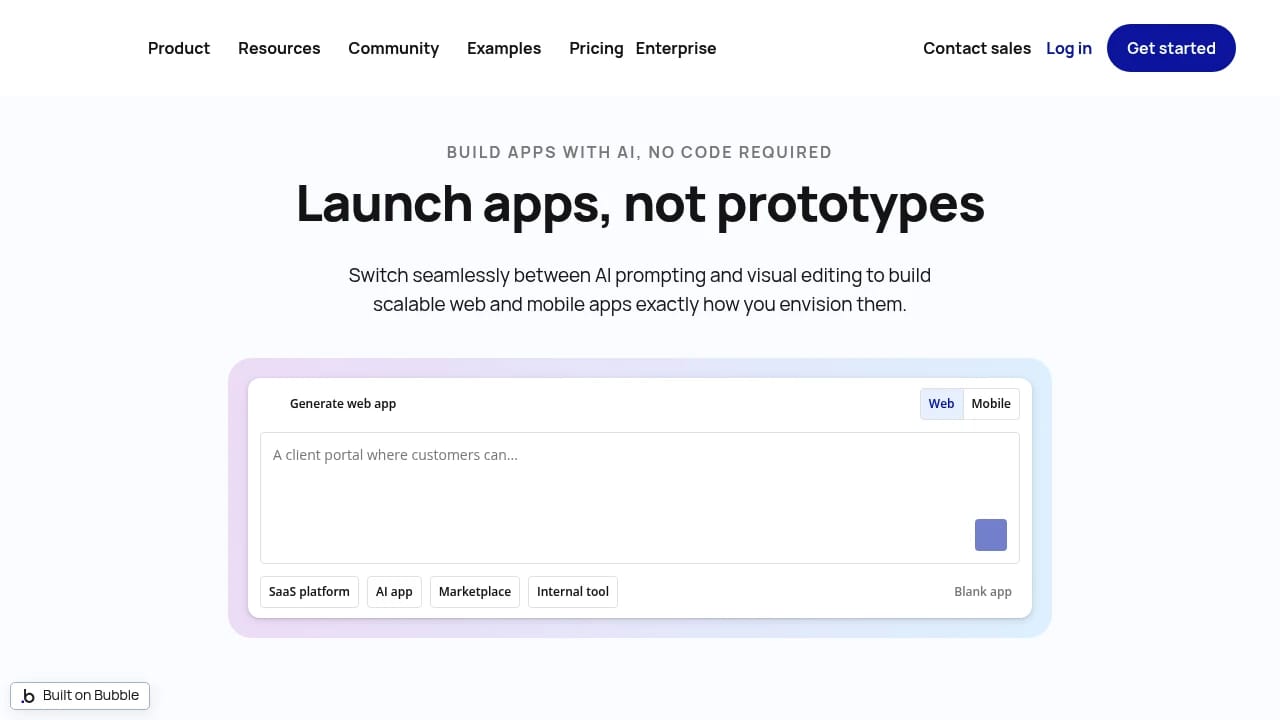
Task: Click the Blank app option
Action: [983, 591]
